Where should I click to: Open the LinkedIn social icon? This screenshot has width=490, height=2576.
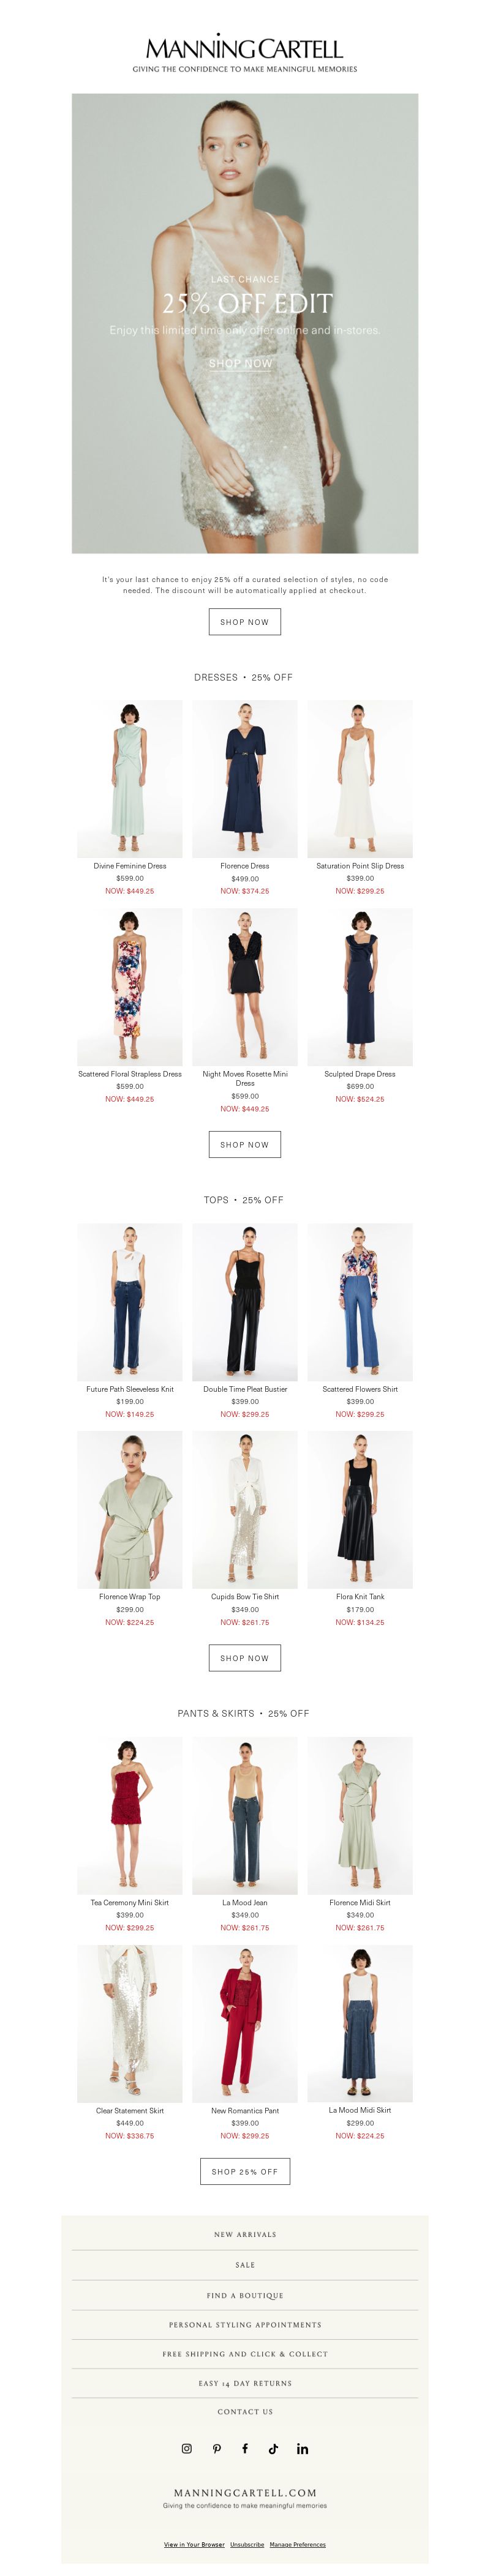pos(302,2448)
